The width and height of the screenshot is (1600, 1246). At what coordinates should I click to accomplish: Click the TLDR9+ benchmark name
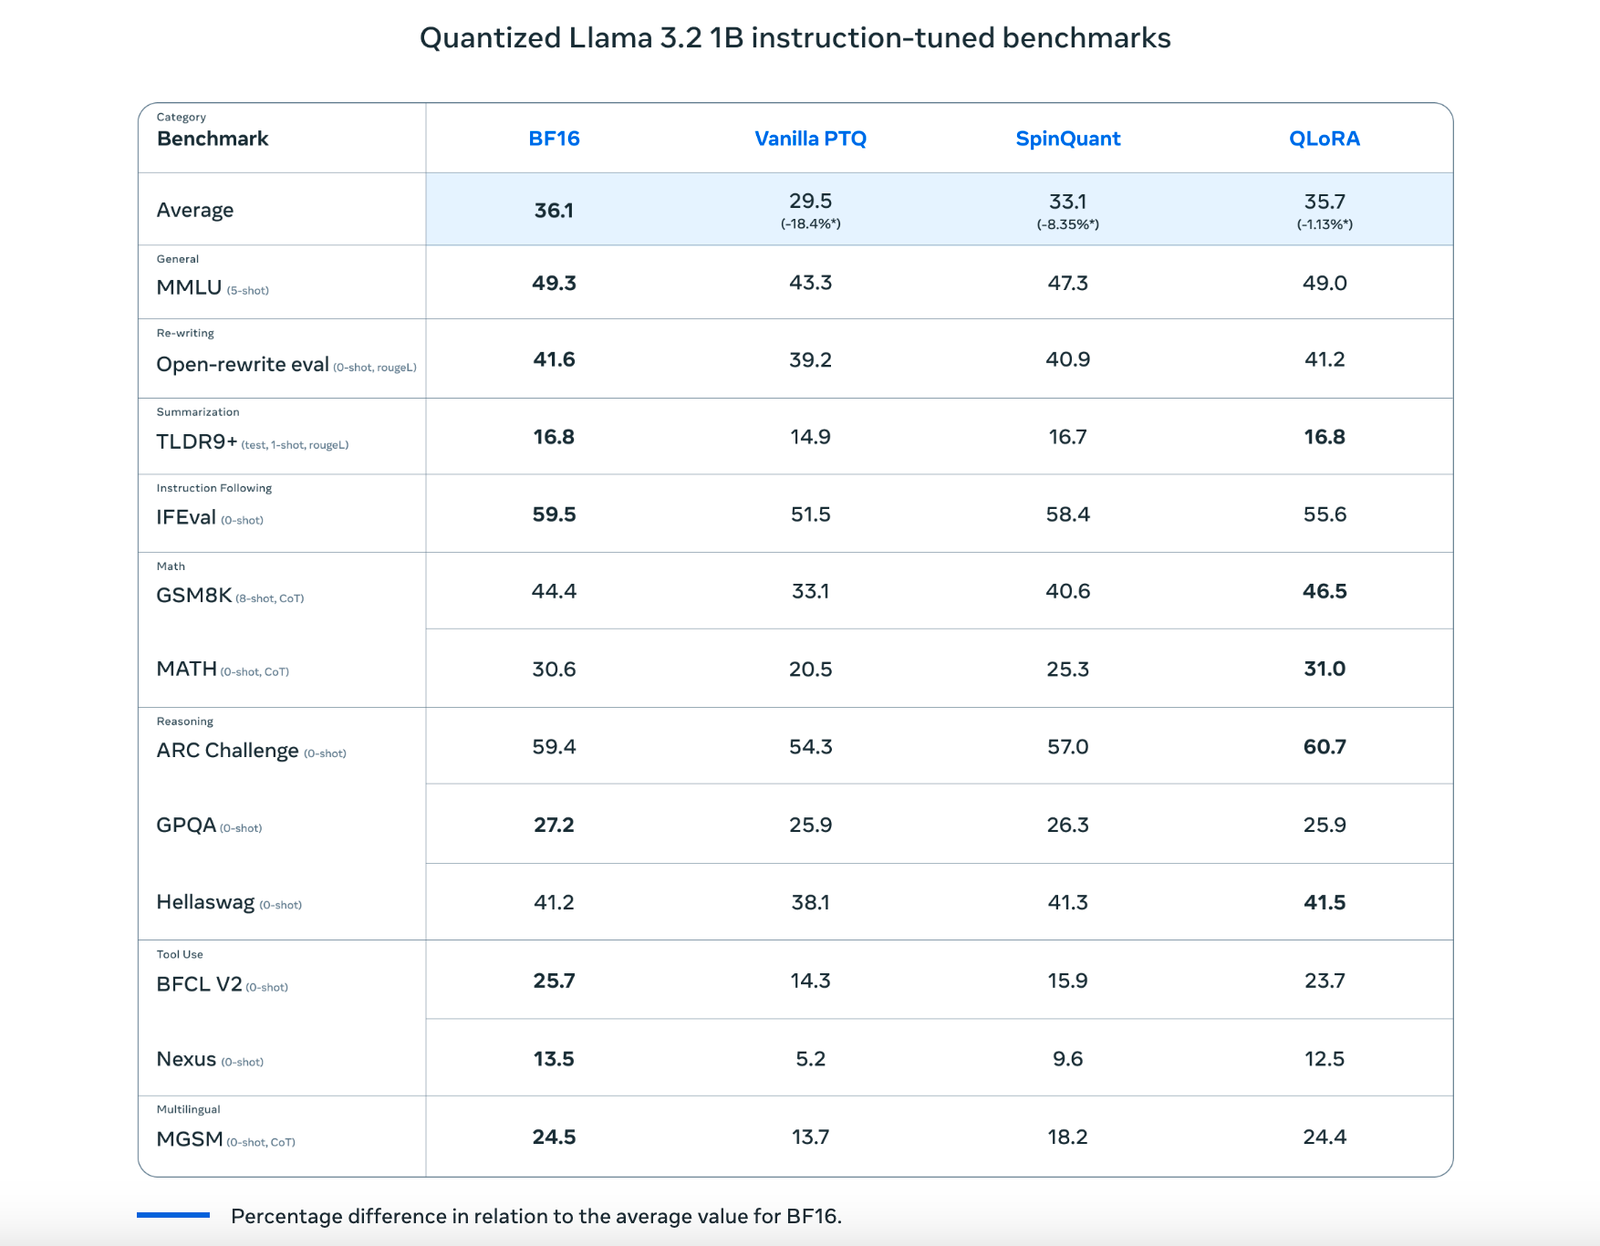pyautogui.click(x=197, y=441)
